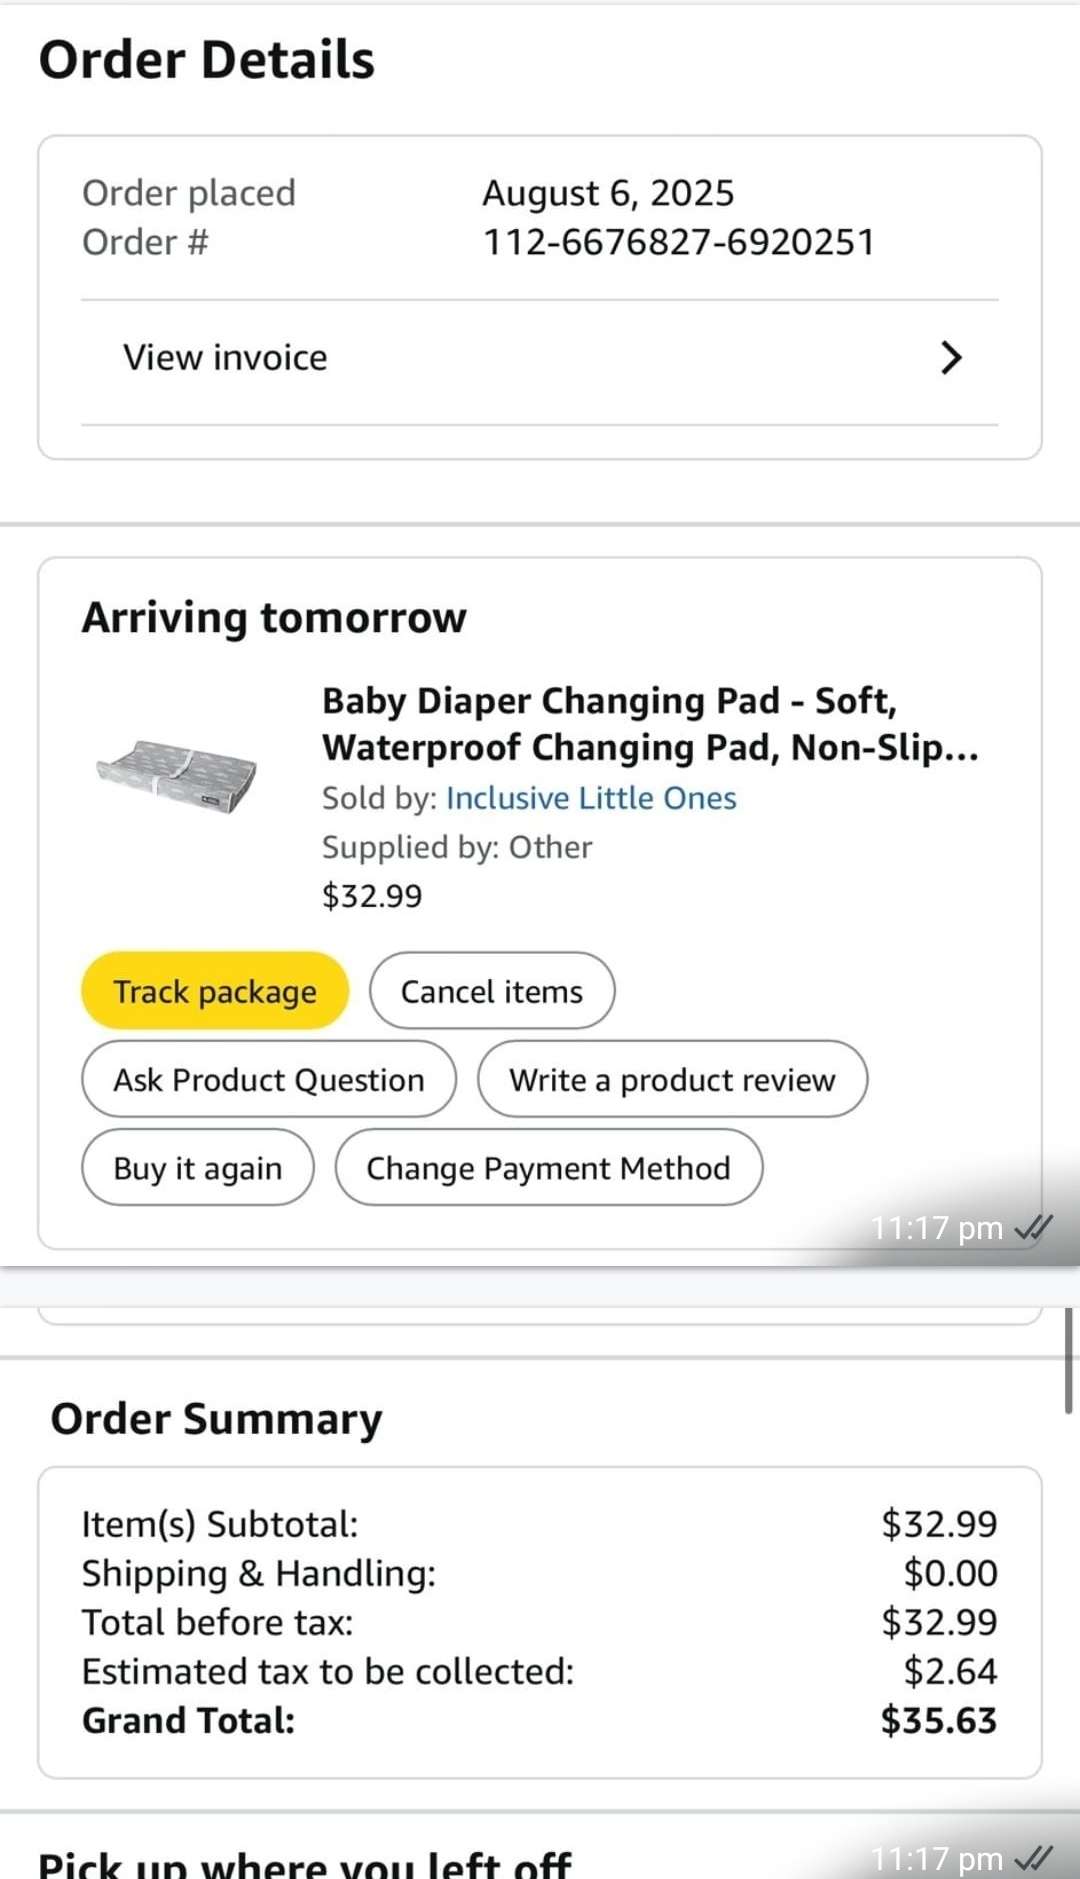Open Change Payment Method
The image size is (1080, 1879).
pos(548,1168)
